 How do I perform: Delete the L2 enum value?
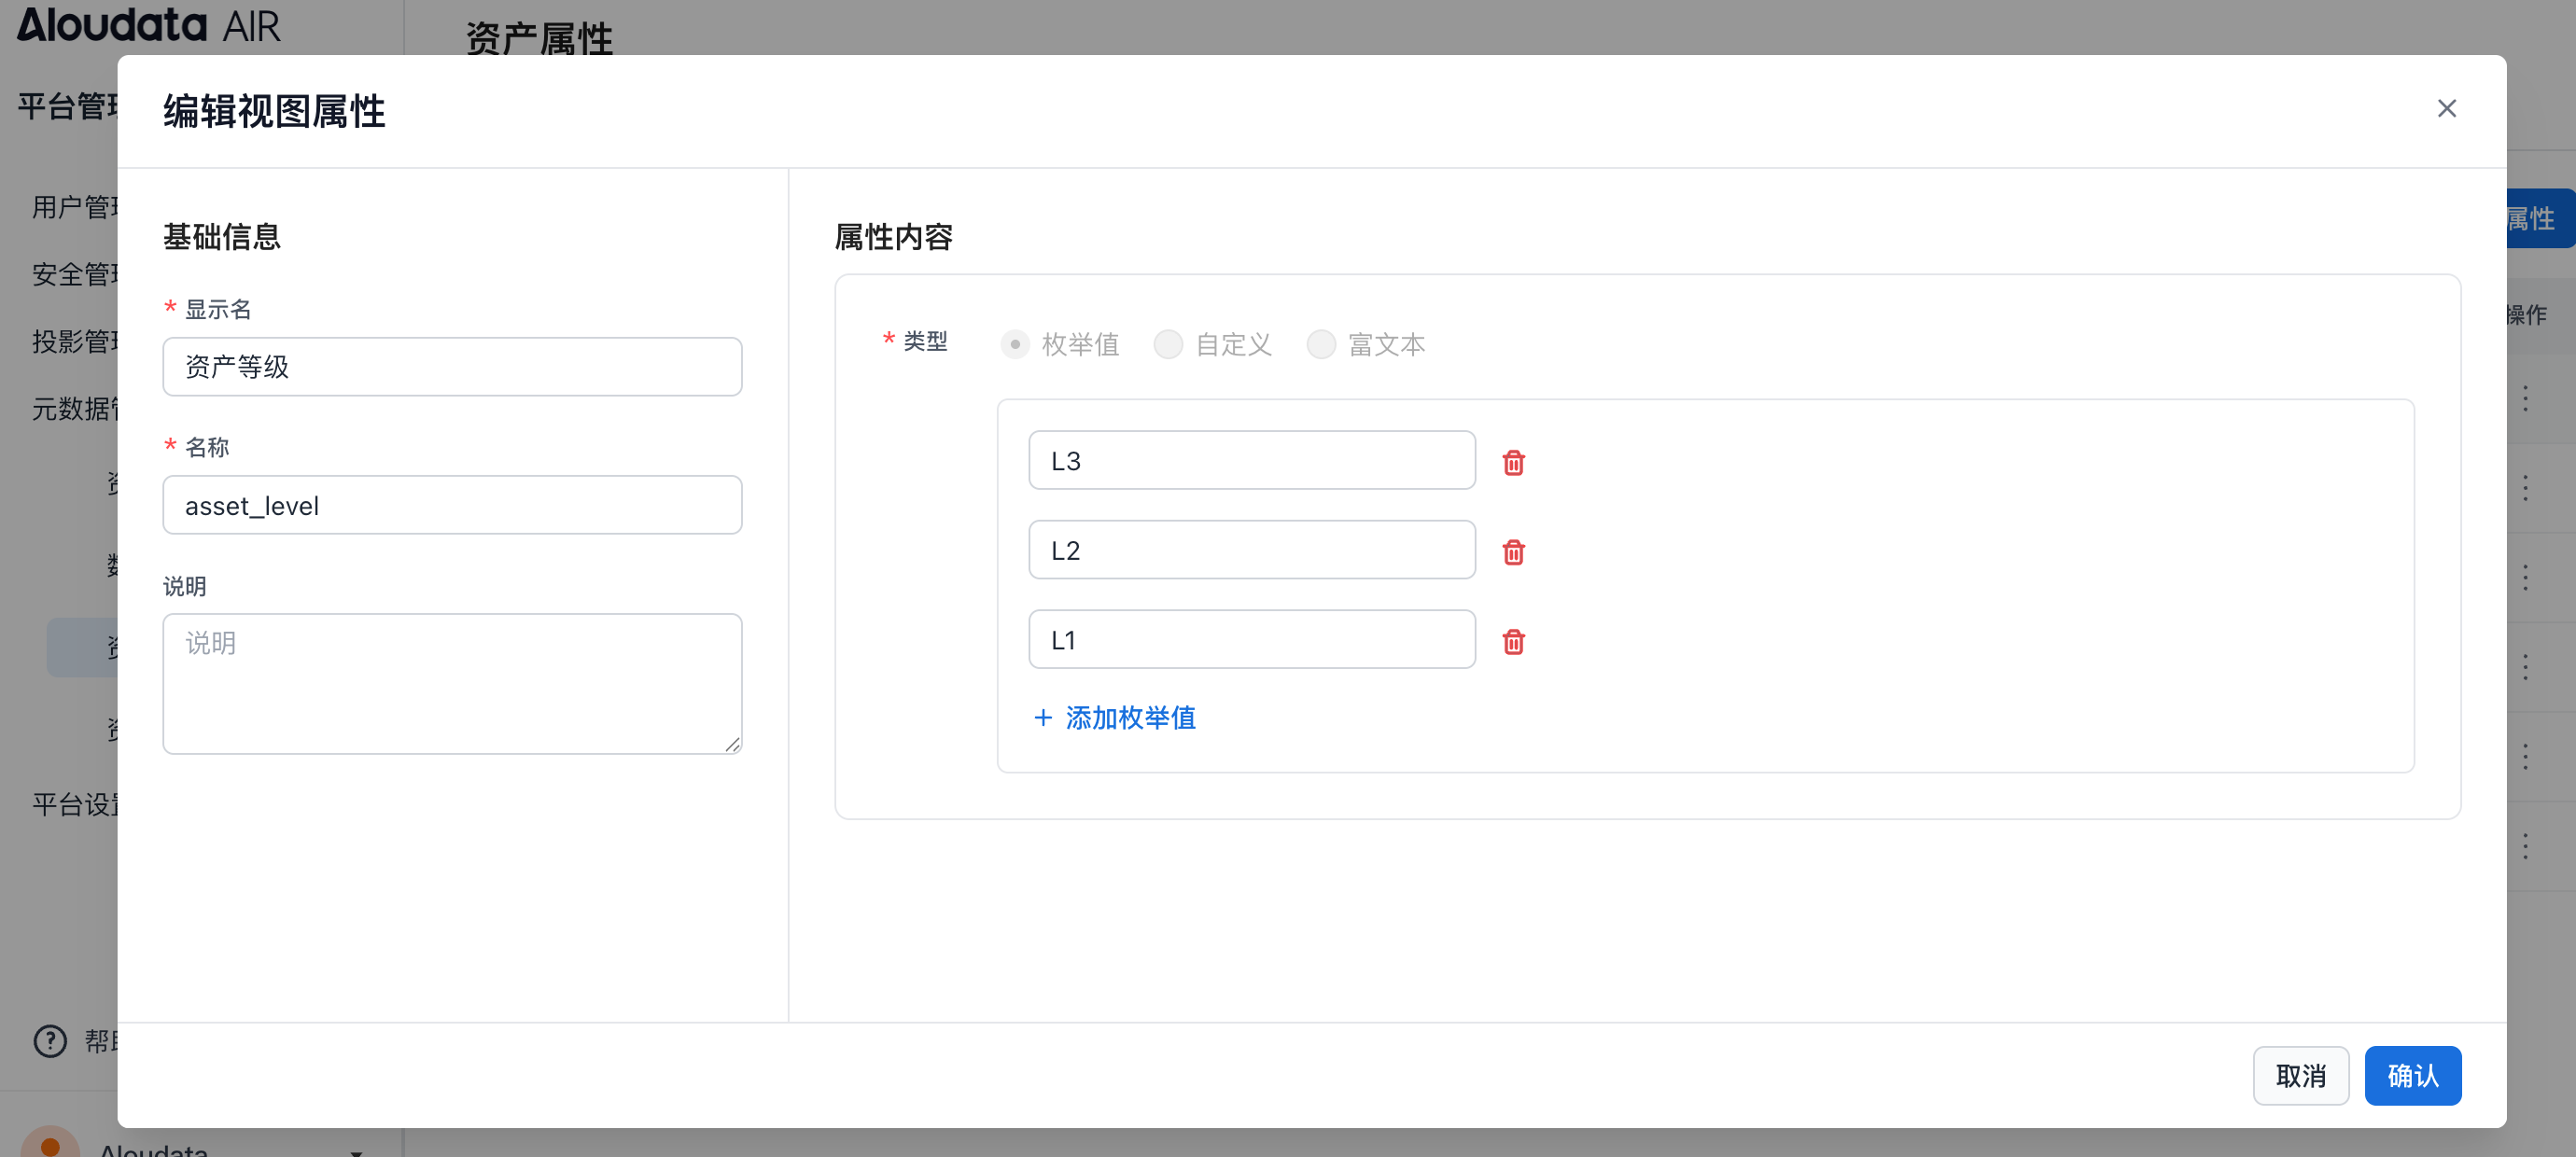(1513, 552)
